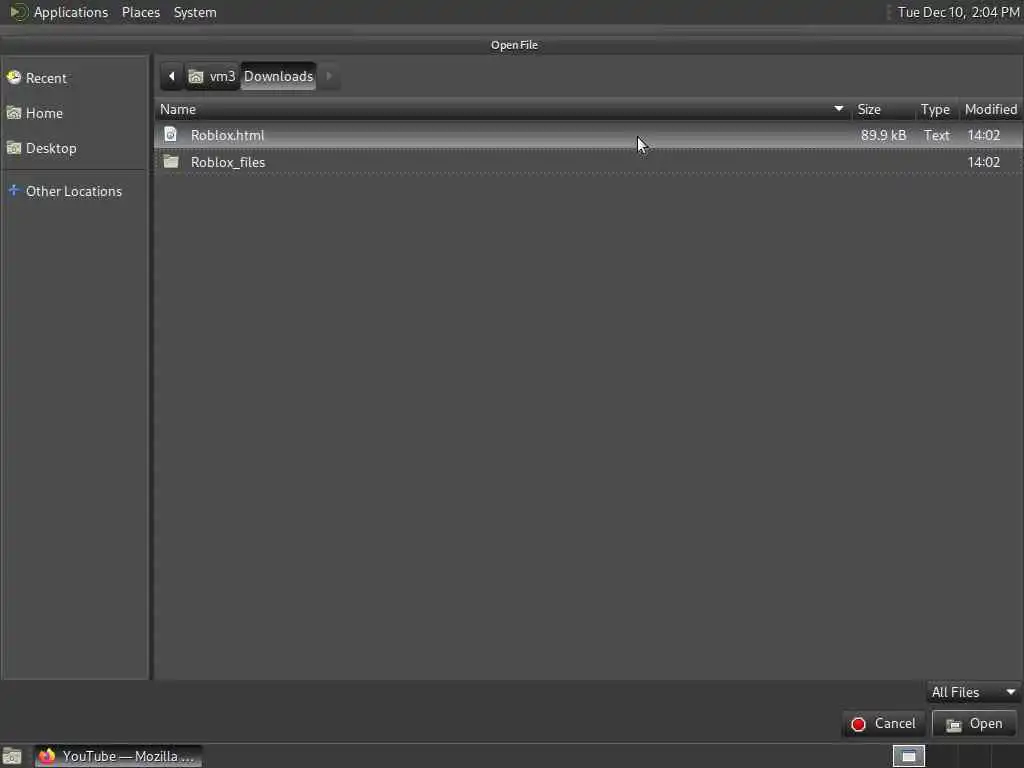Image resolution: width=1024 pixels, height=768 pixels.
Task: Click the Open button
Action: pos(974,724)
